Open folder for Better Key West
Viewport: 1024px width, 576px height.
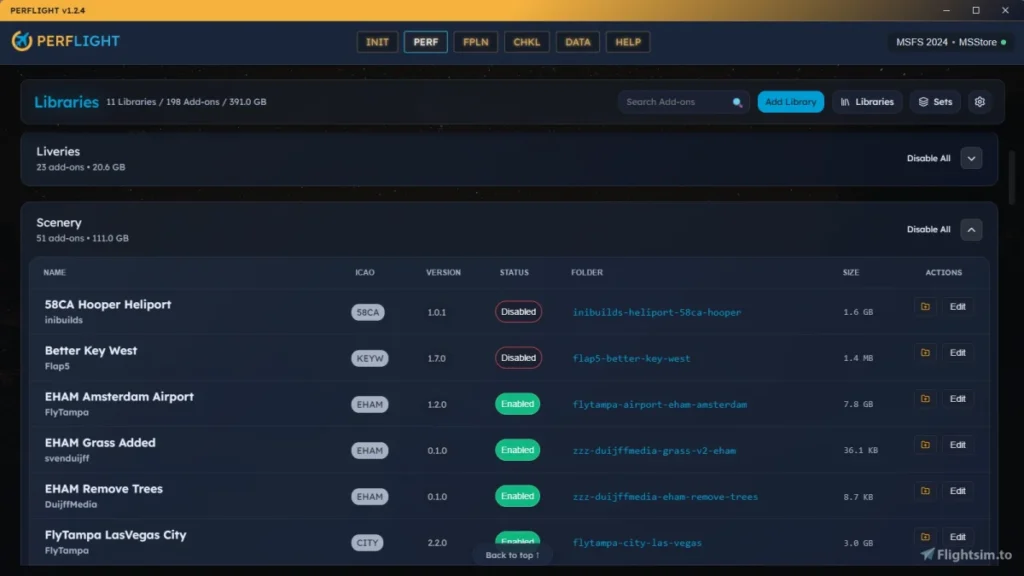click(925, 353)
